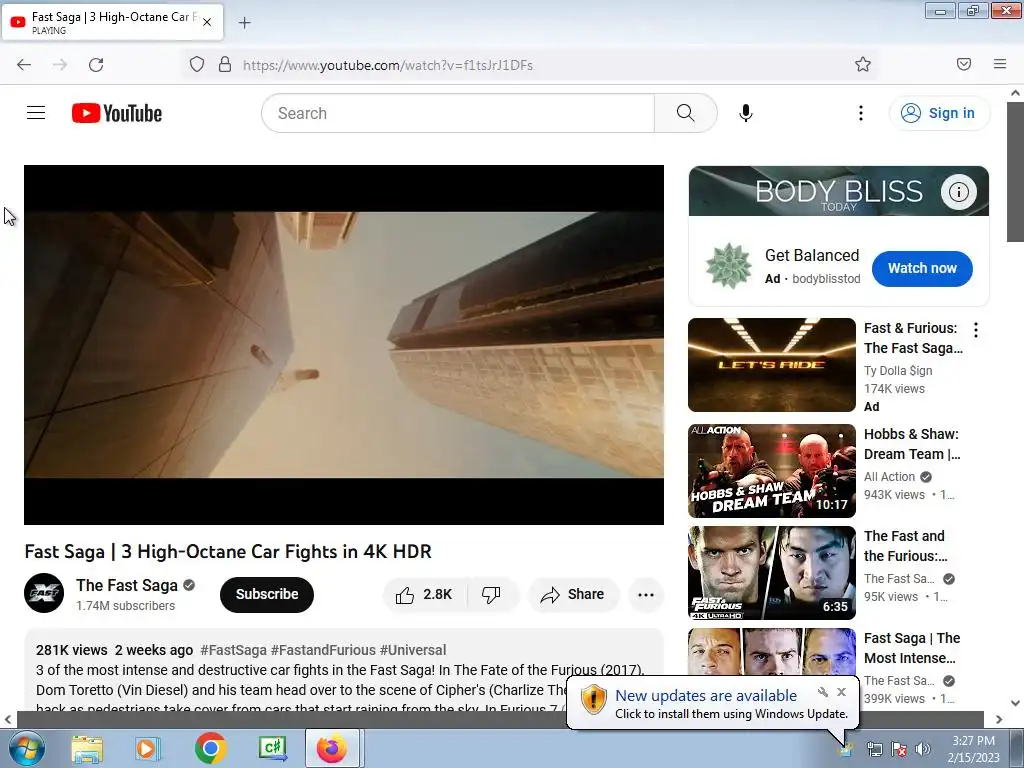Click New updates are available notification

point(705,696)
